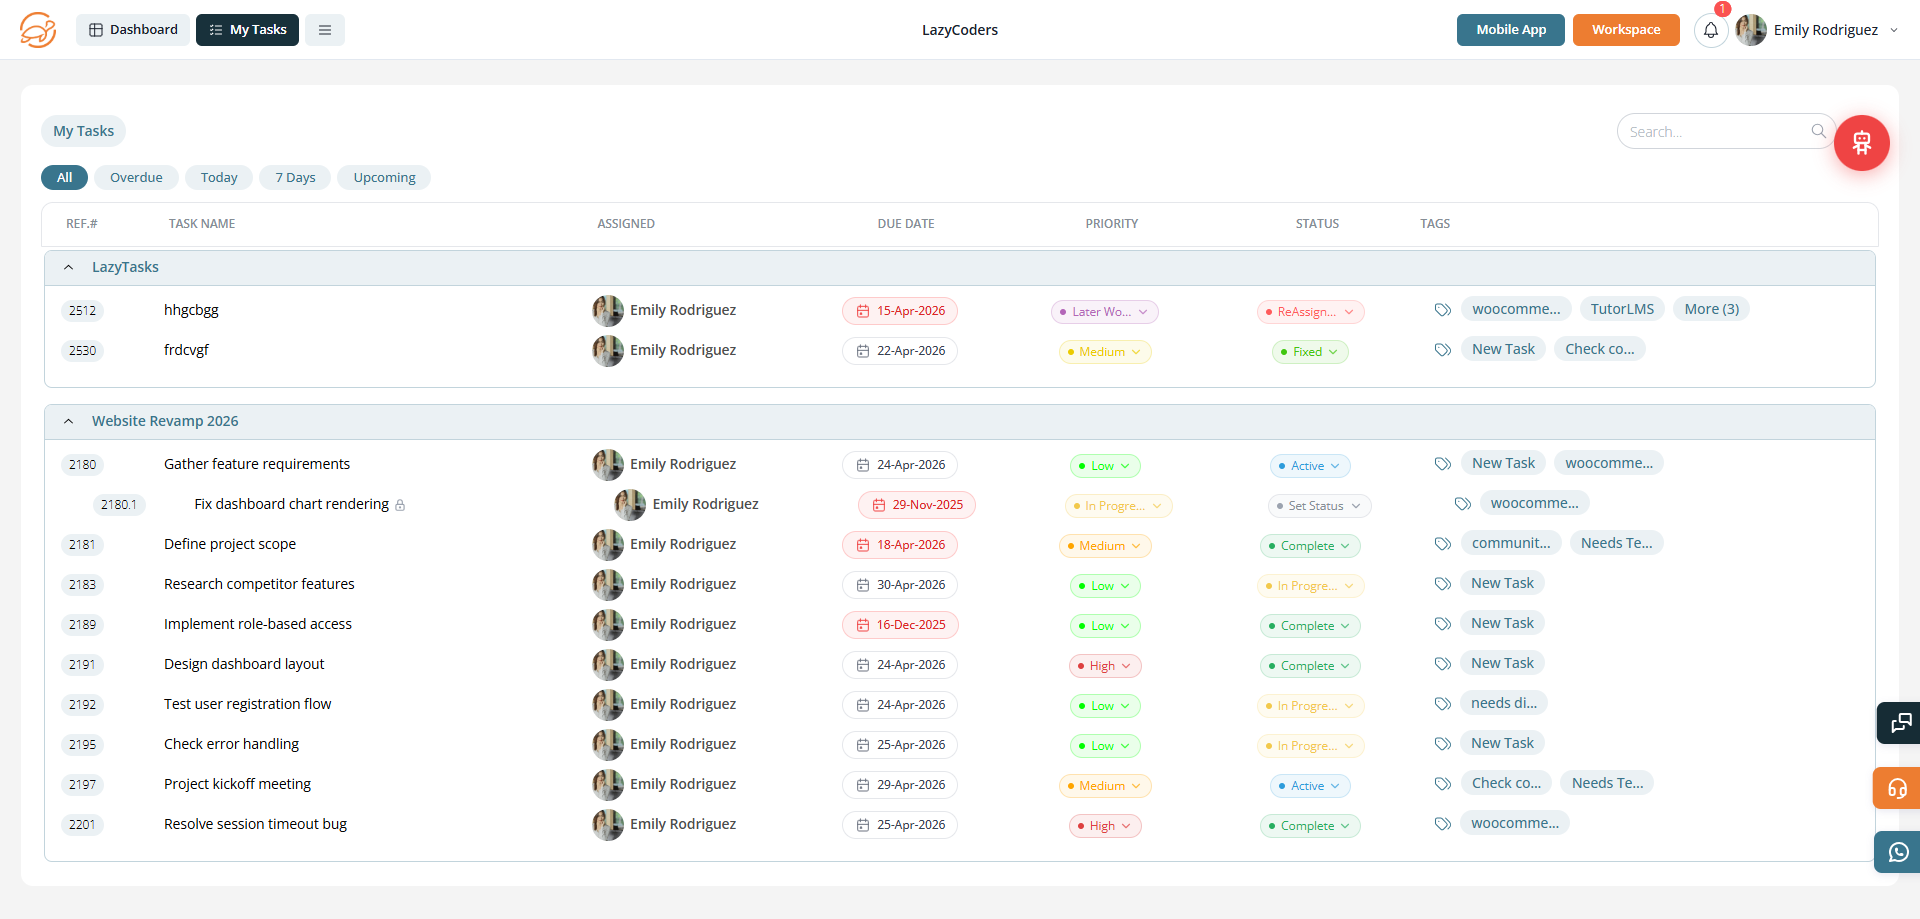This screenshot has width=1920, height=919.
Task: Click the LazyCoders logo icon
Action: [x=38, y=30]
